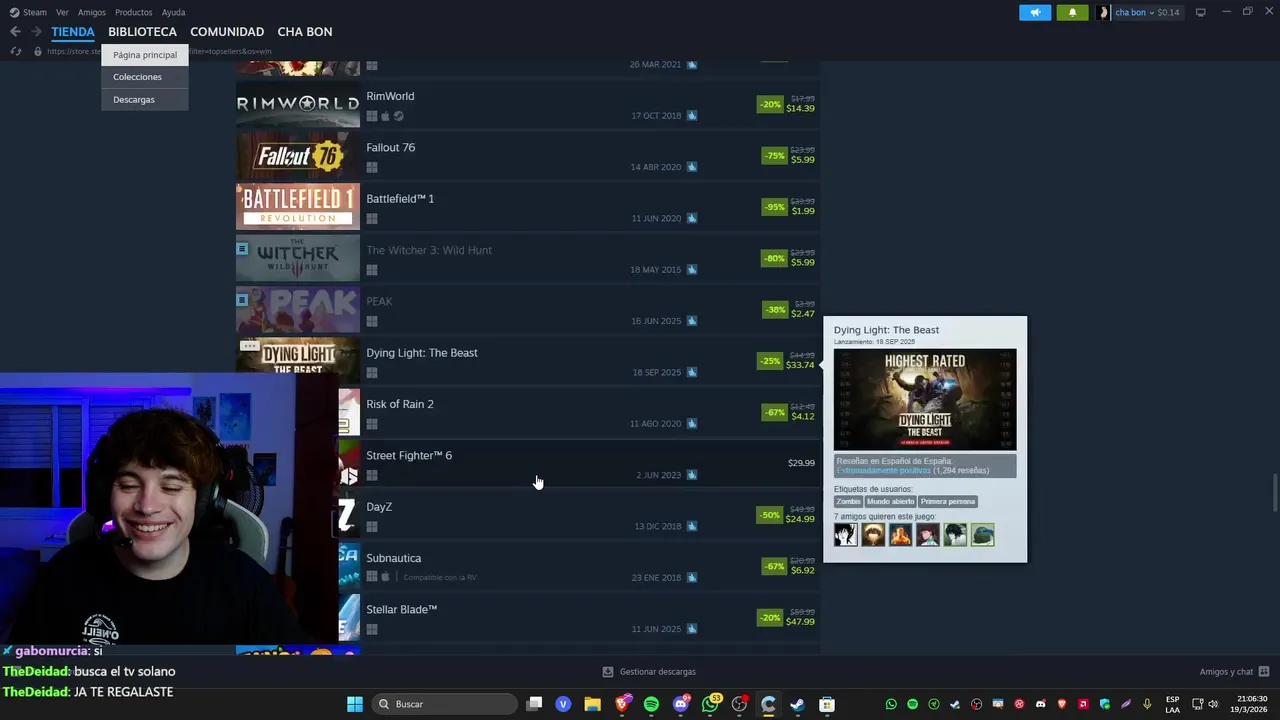Open the Ver menu

[x=62, y=12]
